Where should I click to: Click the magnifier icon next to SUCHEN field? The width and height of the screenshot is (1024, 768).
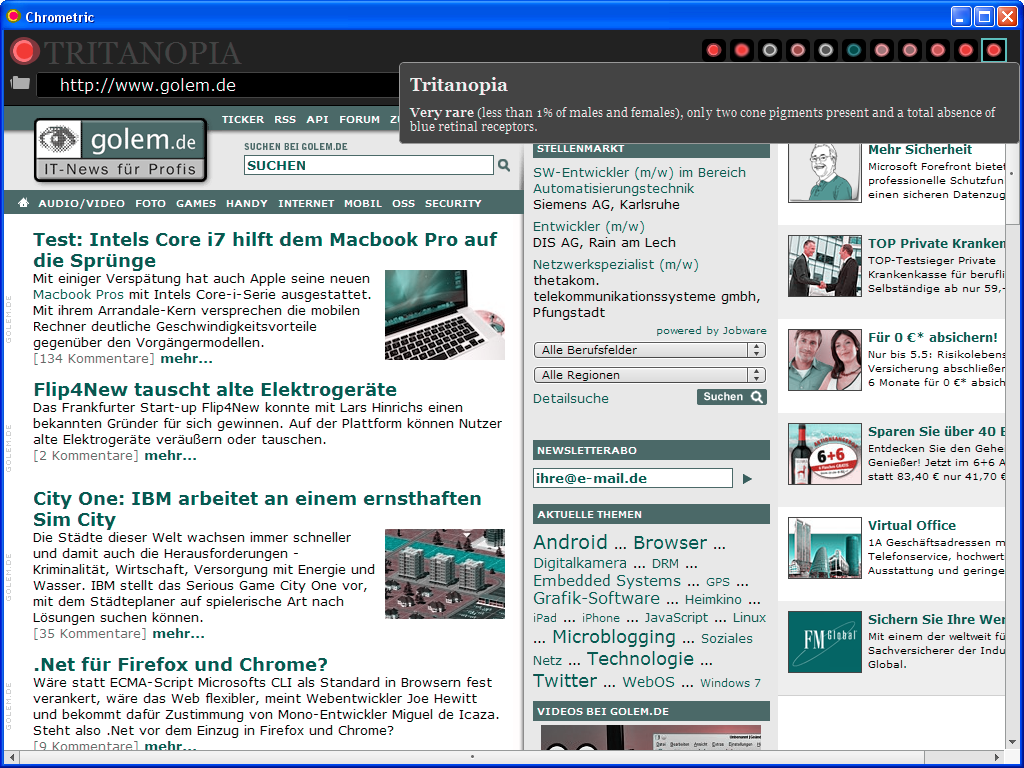pyautogui.click(x=504, y=165)
